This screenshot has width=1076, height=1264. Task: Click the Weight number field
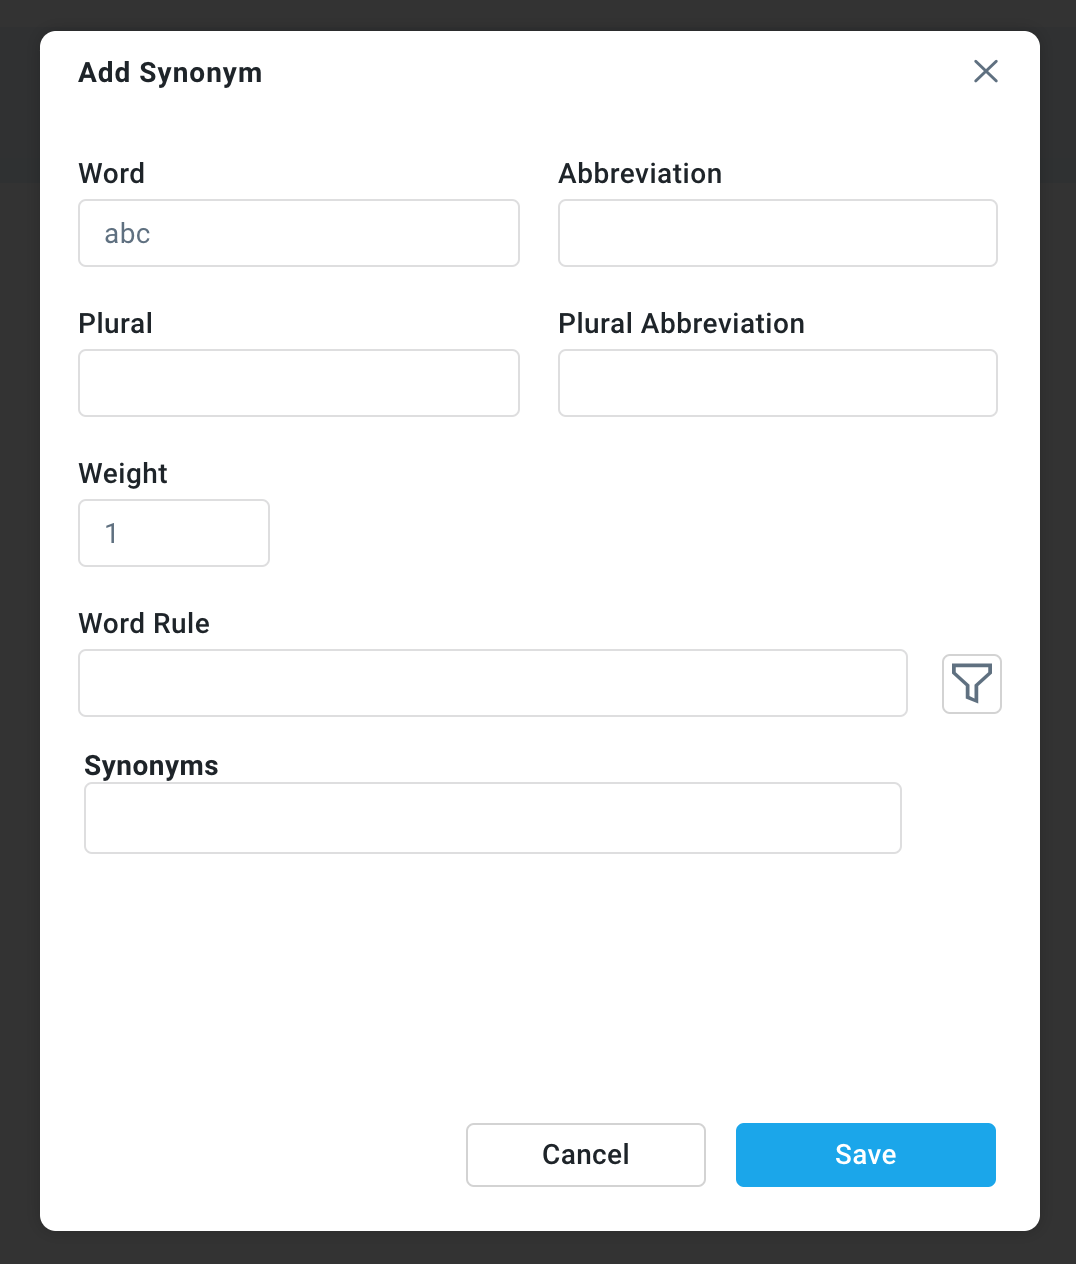[x=174, y=533]
